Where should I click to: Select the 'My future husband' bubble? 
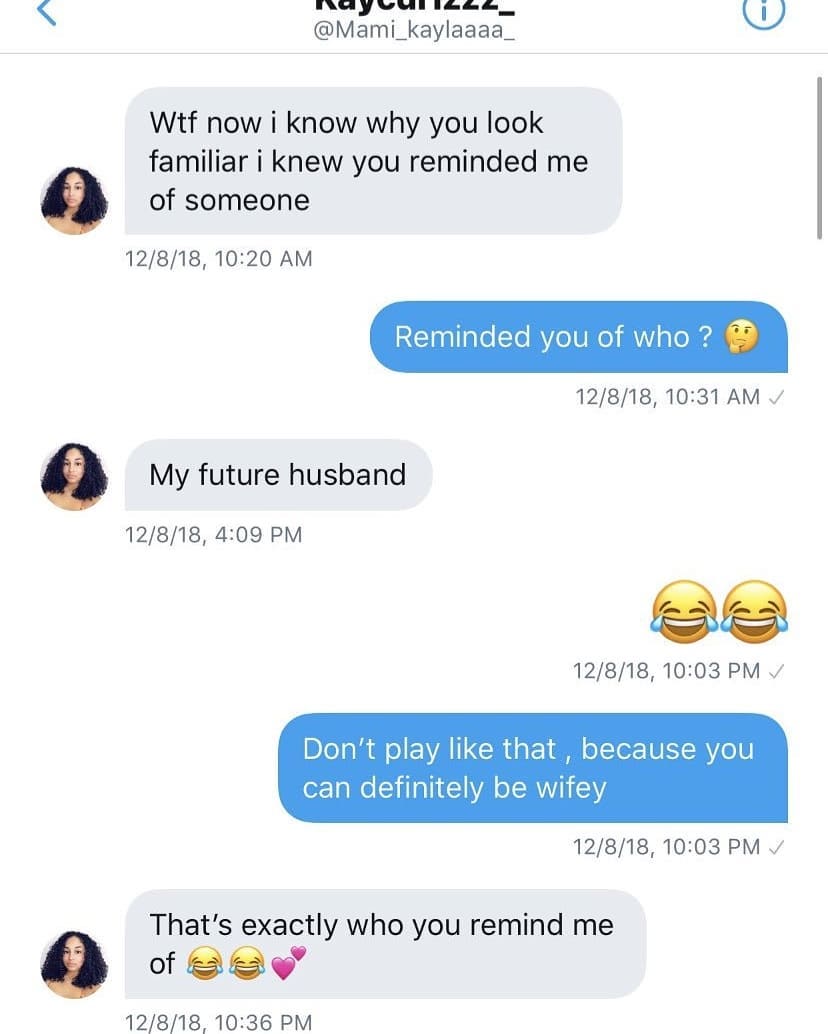[x=278, y=475]
